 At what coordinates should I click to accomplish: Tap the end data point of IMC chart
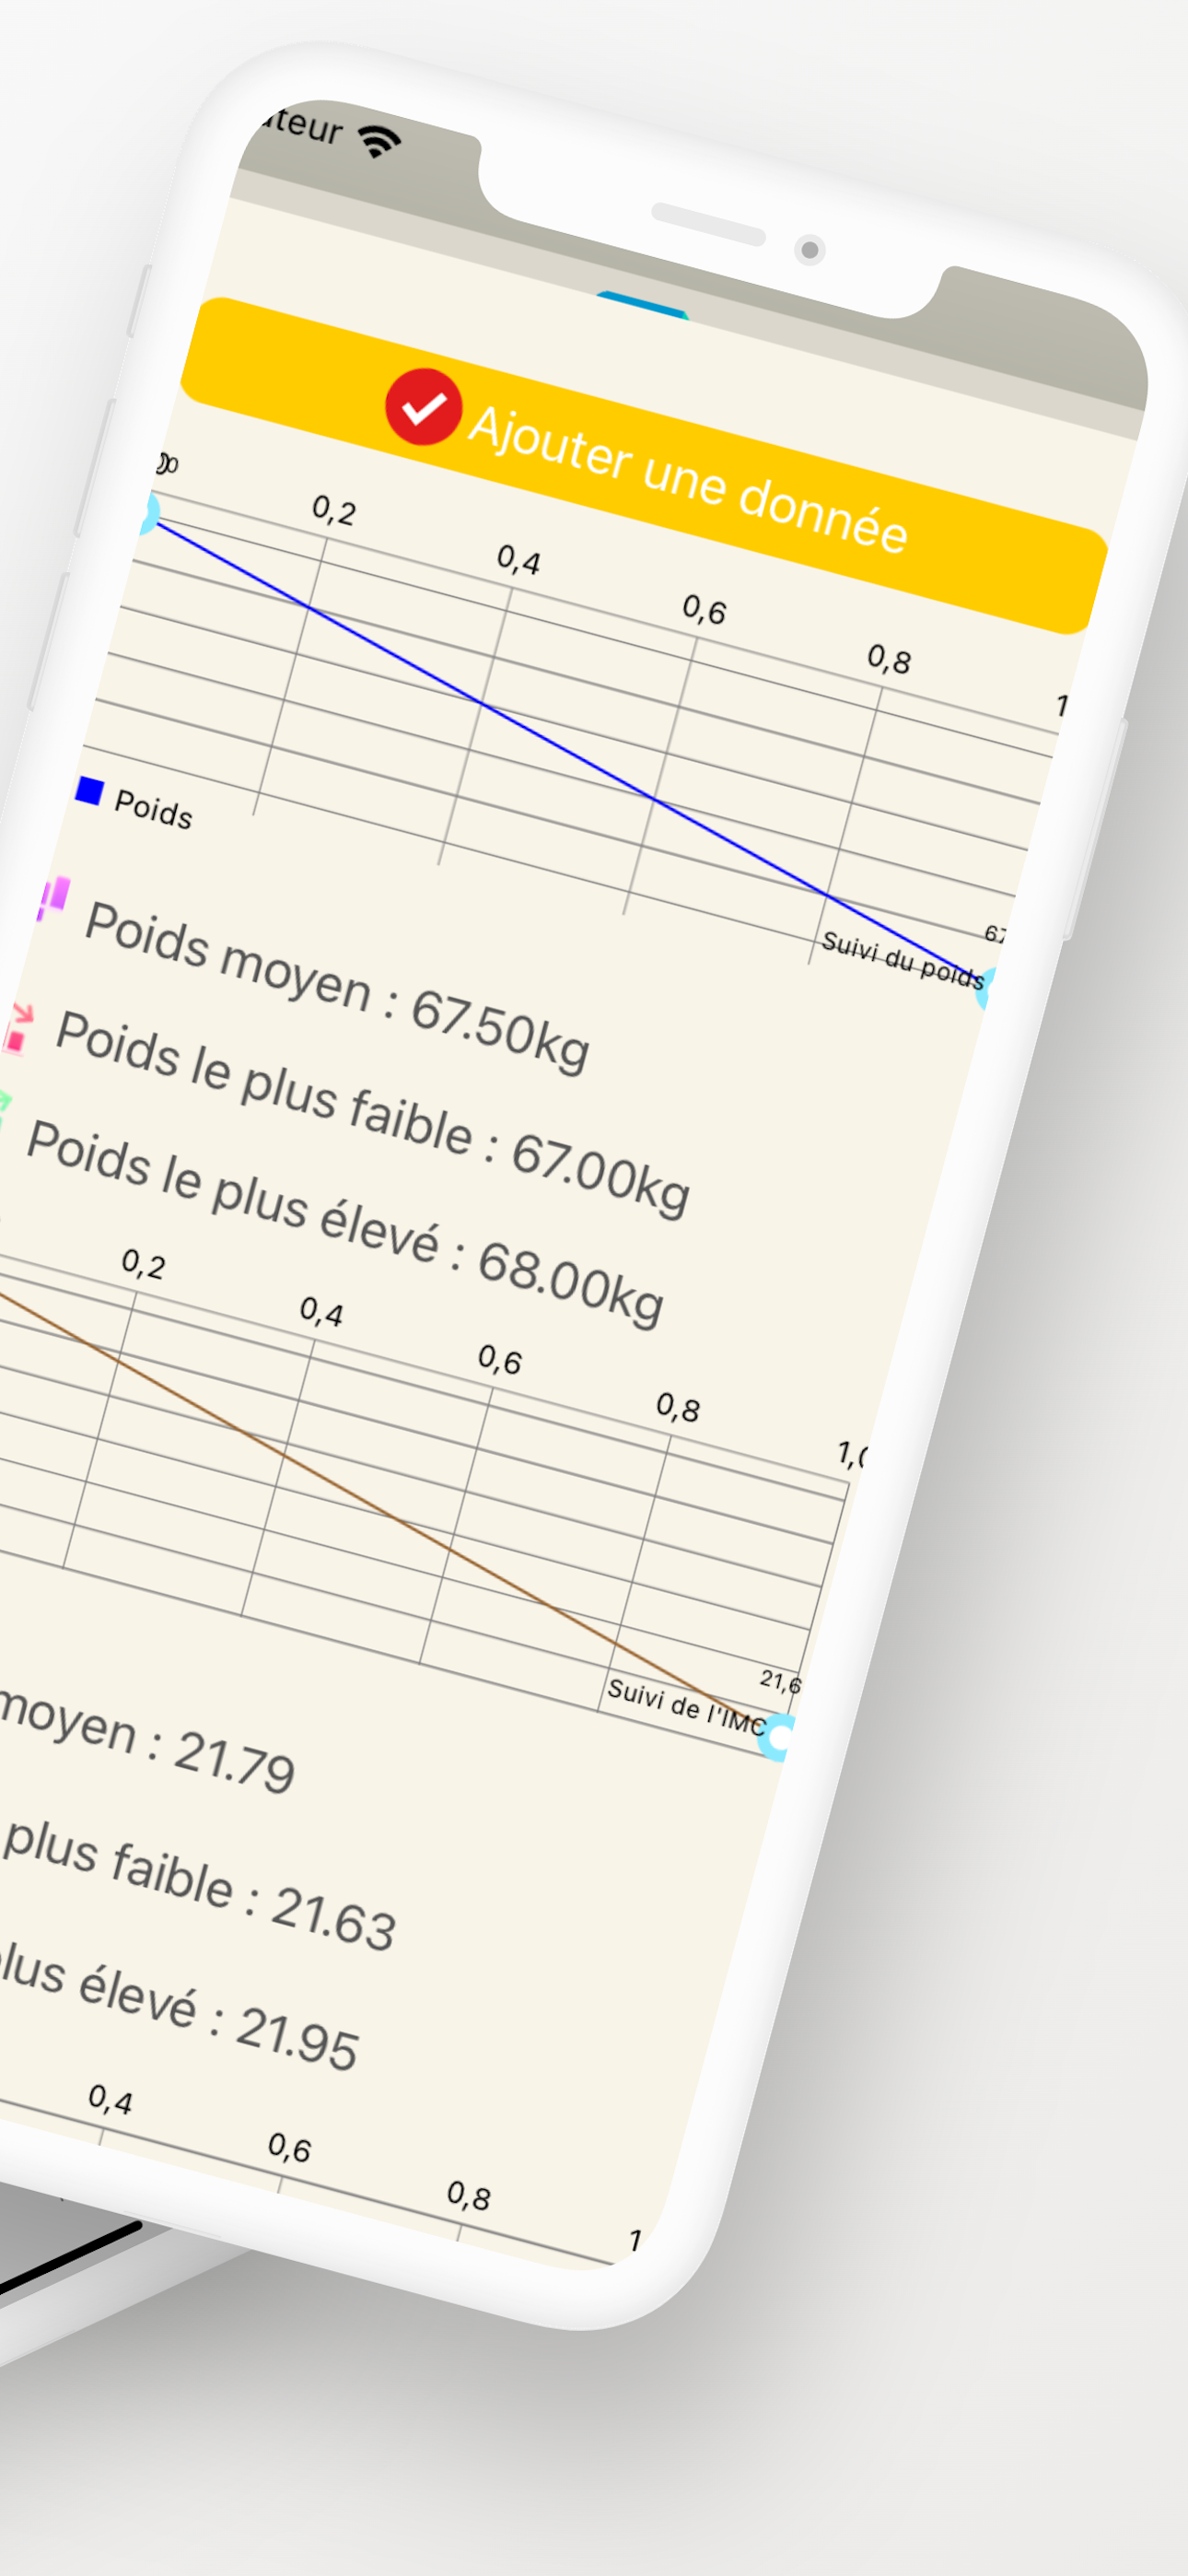click(x=778, y=1738)
